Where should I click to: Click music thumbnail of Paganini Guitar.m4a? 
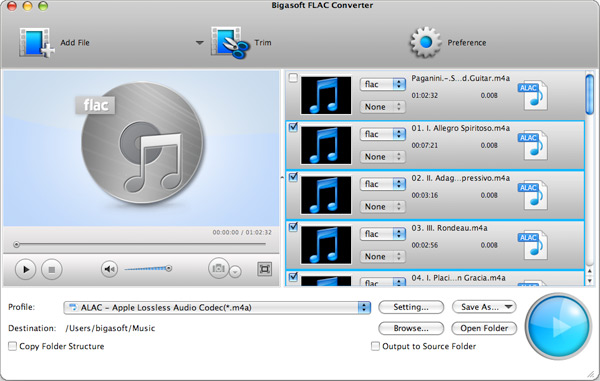(326, 95)
